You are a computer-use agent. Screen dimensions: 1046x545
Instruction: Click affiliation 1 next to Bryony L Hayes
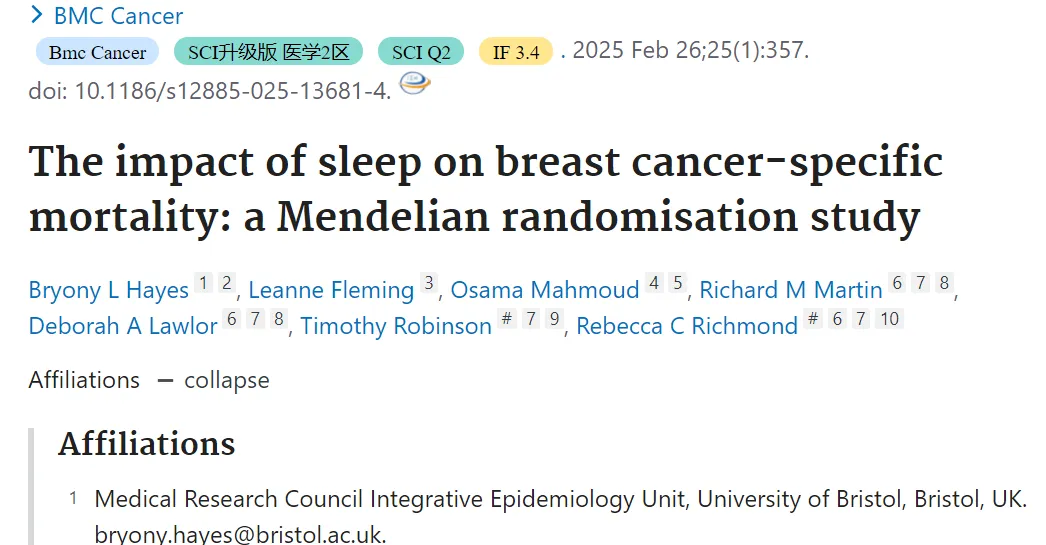pyautogui.click(x=203, y=283)
